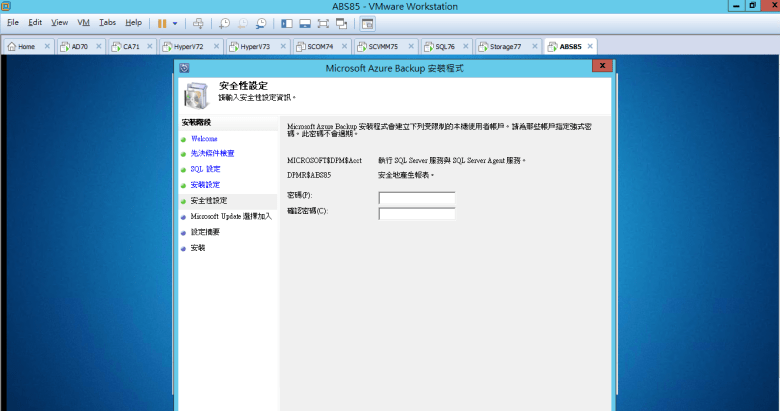The width and height of the screenshot is (780, 411).
Task: Open the snapshot manager icon
Action: tap(261, 22)
